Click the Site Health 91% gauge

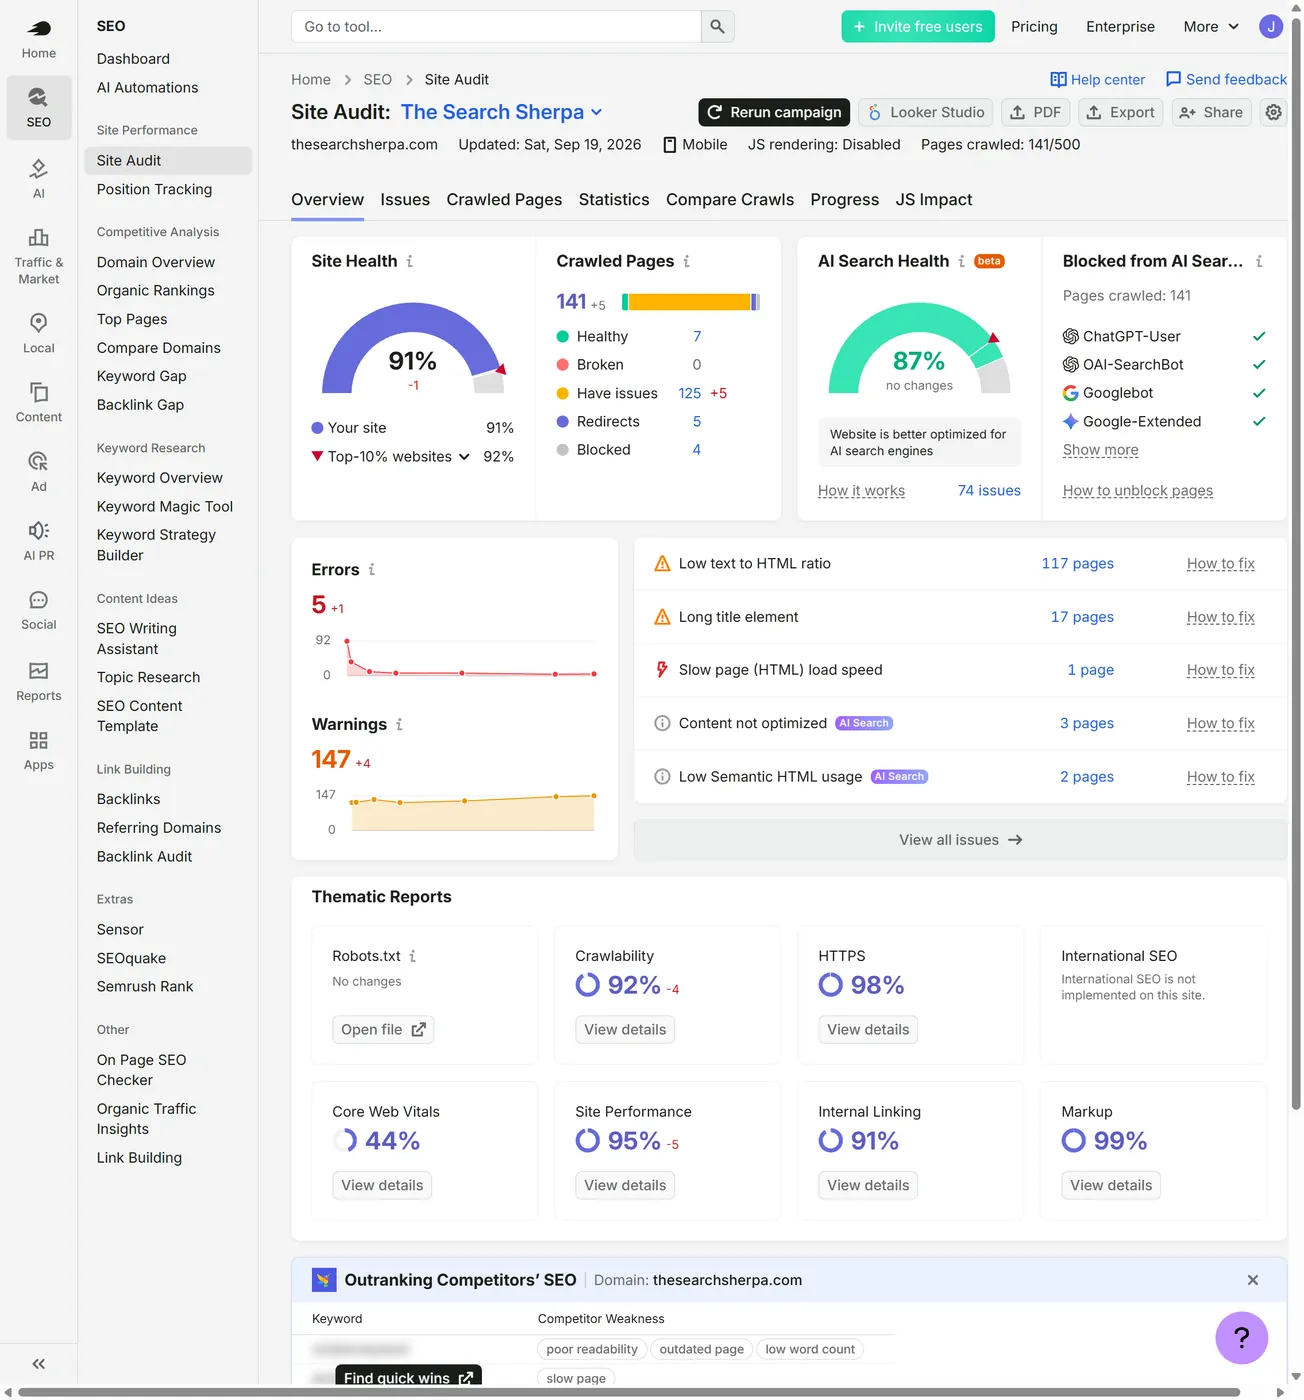[413, 350]
